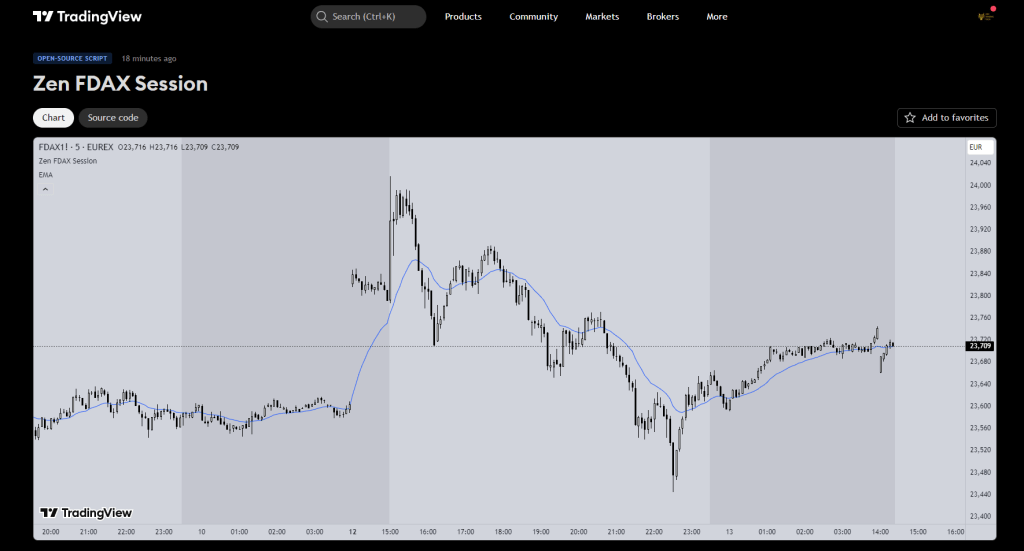Screen dimensions: 1024x551
Task: Open the TradingView home logo
Action: (87, 16)
